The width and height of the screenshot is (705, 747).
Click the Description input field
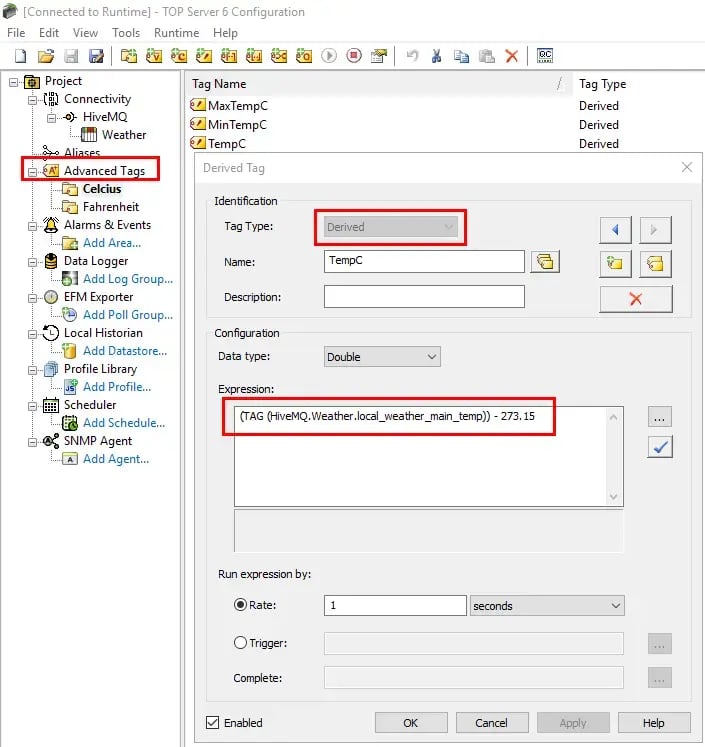(424, 296)
